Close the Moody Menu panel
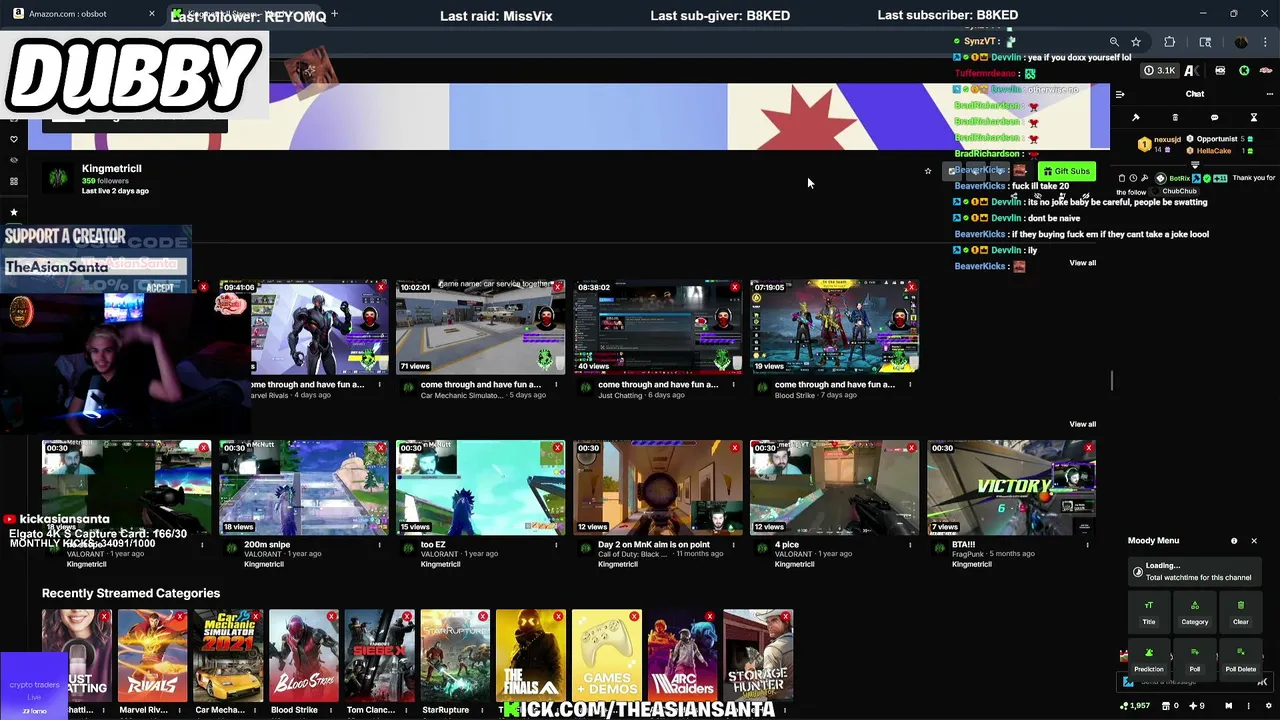 (1253, 541)
